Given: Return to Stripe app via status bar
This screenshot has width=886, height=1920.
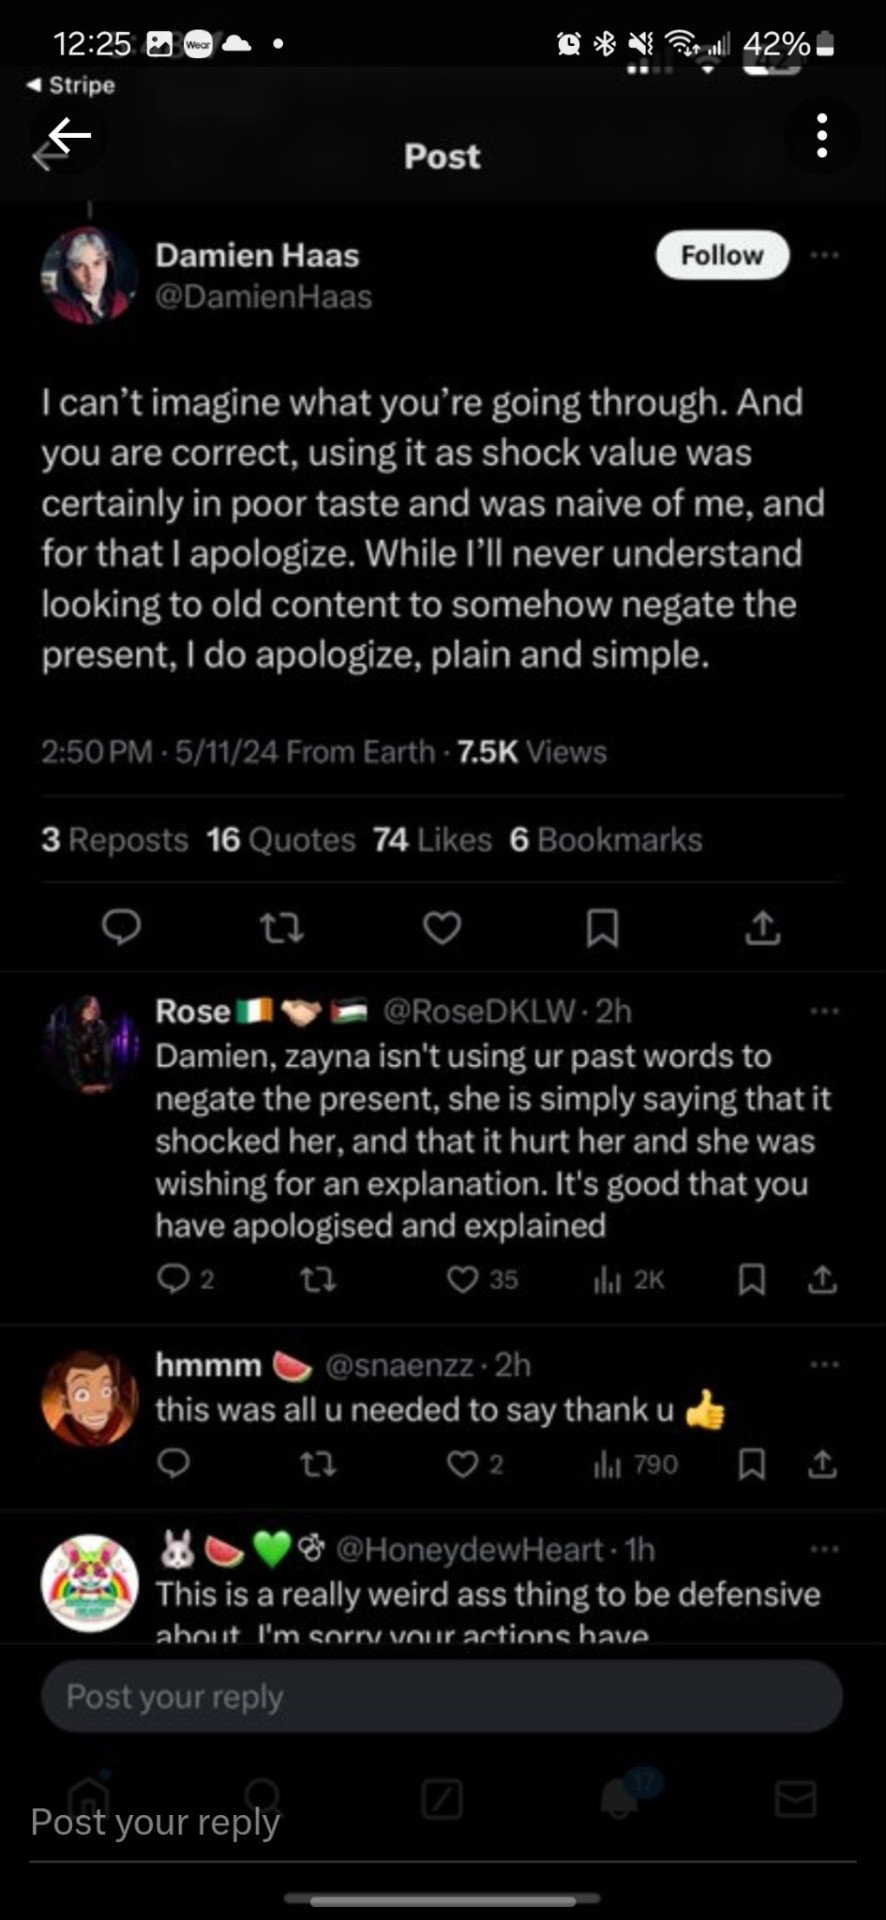Looking at the screenshot, I should 72,86.
